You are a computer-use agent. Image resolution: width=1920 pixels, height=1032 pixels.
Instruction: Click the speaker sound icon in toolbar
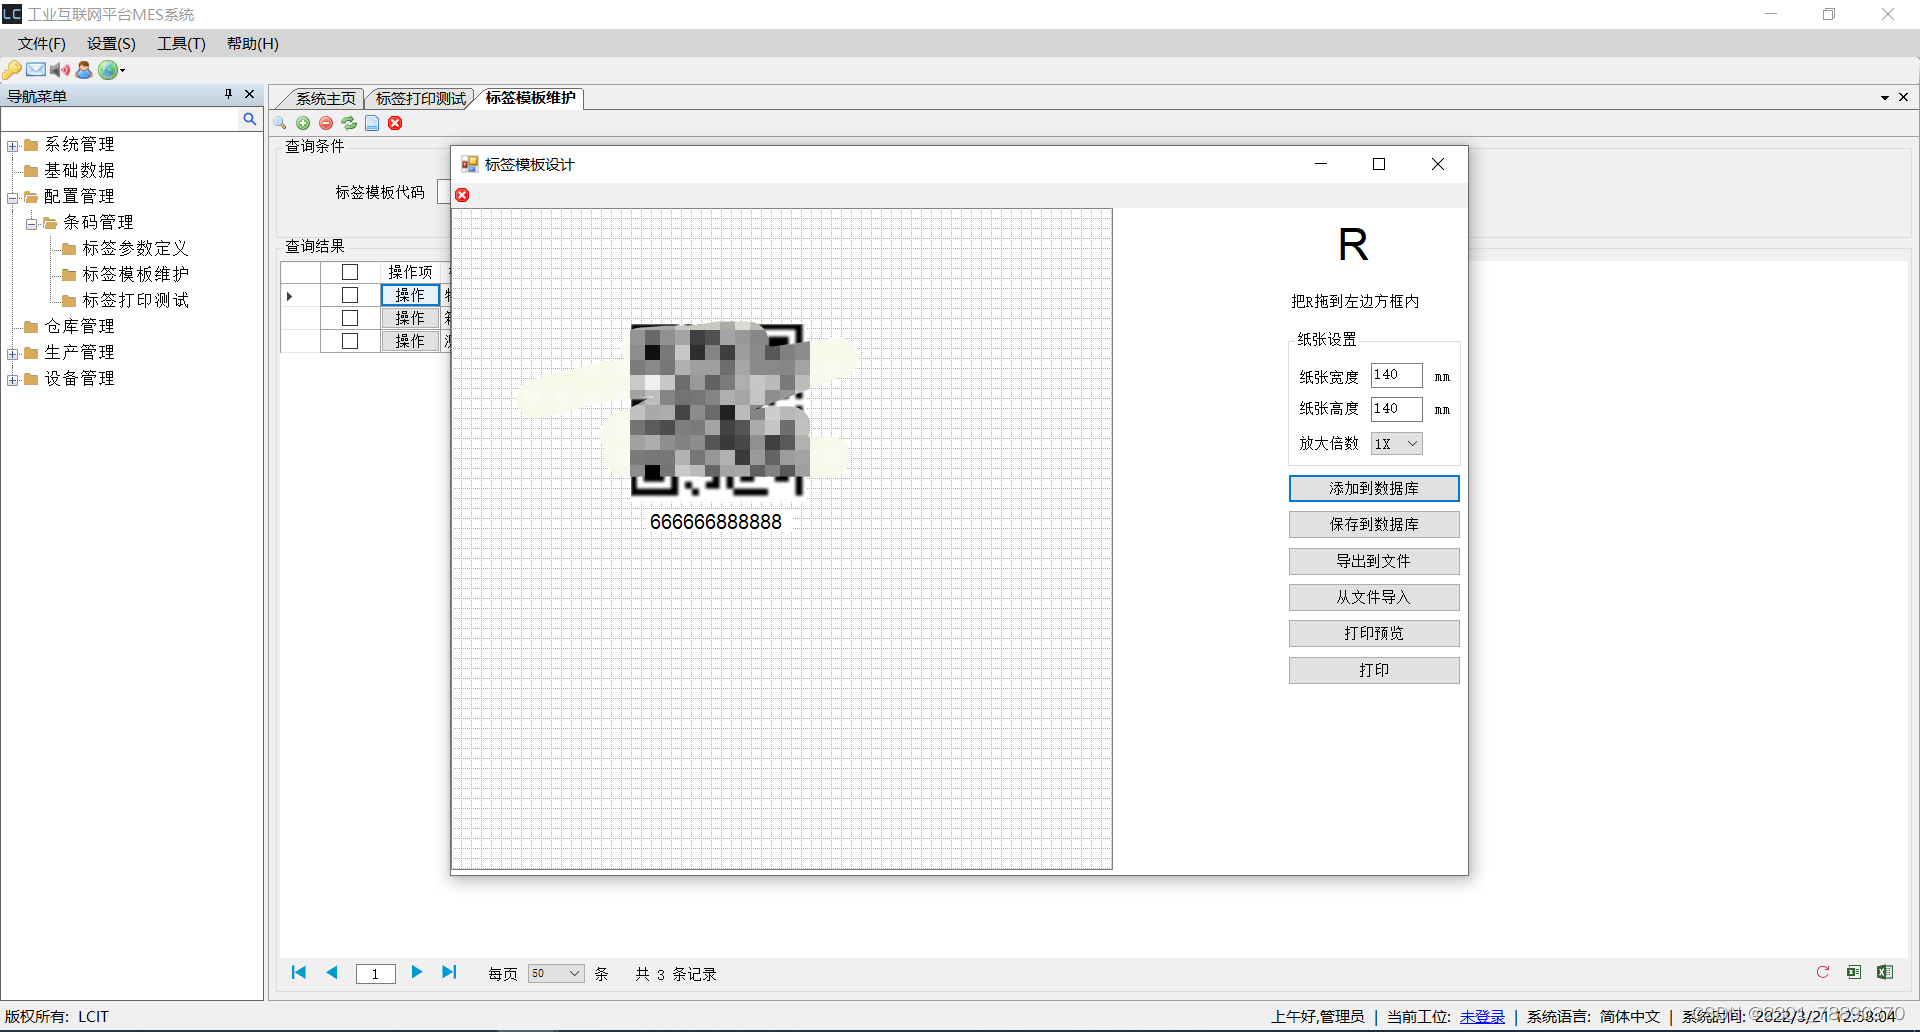point(60,70)
